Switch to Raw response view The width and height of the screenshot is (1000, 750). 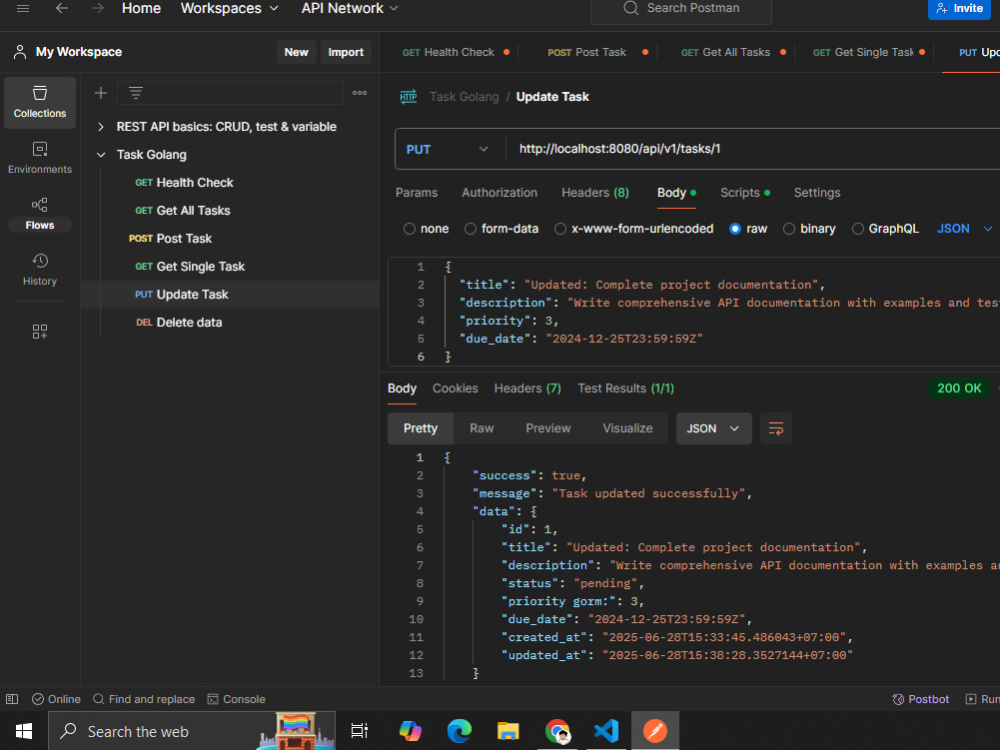coord(482,429)
